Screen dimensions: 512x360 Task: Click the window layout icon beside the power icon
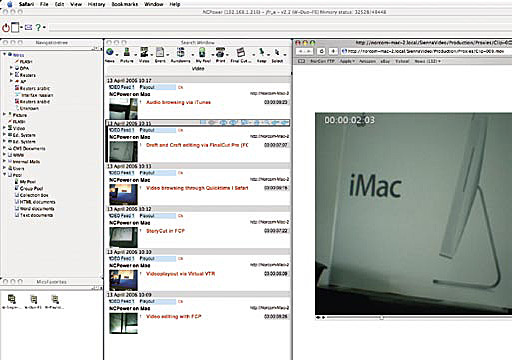tap(15, 27)
